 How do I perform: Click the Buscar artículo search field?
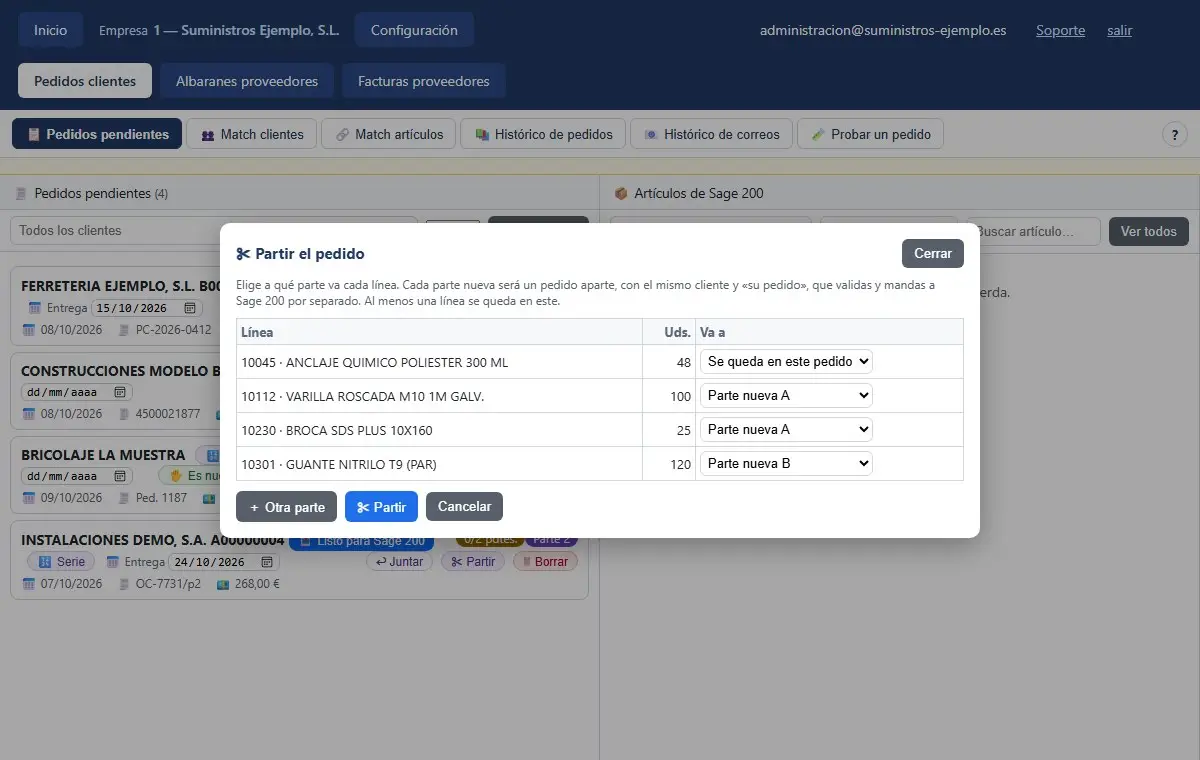(1035, 231)
